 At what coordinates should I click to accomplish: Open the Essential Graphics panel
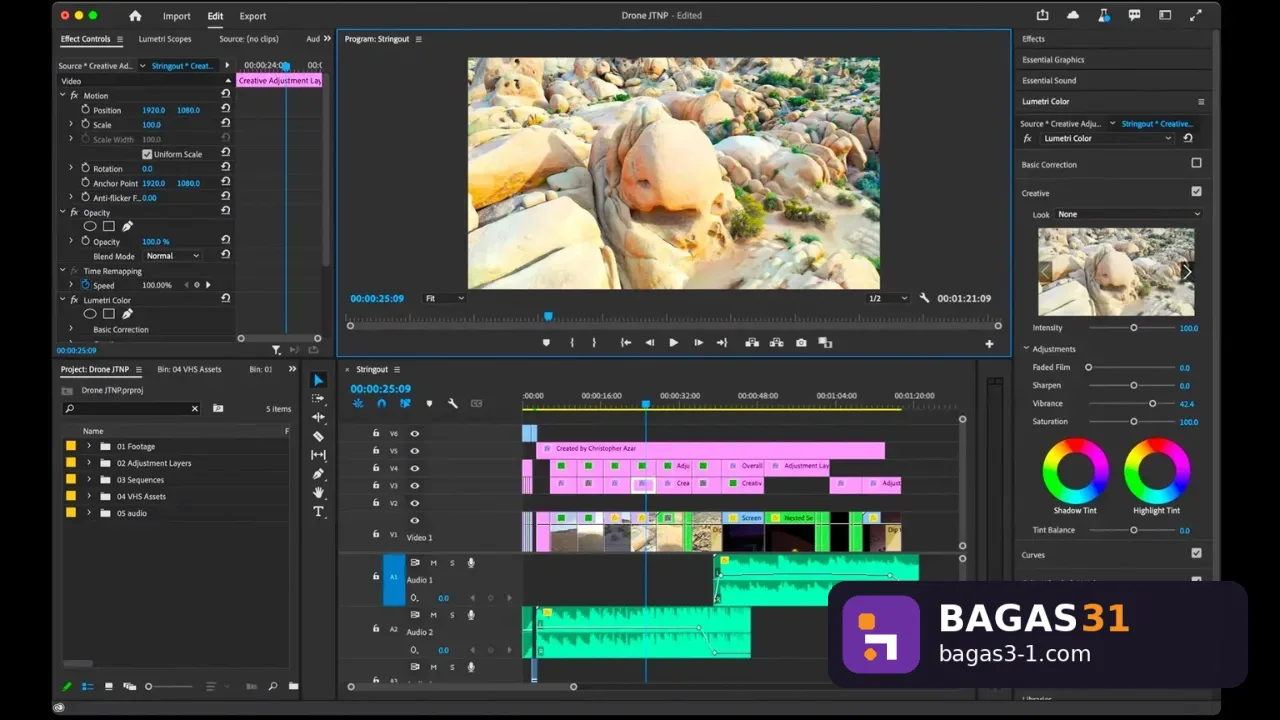click(x=1053, y=59)
